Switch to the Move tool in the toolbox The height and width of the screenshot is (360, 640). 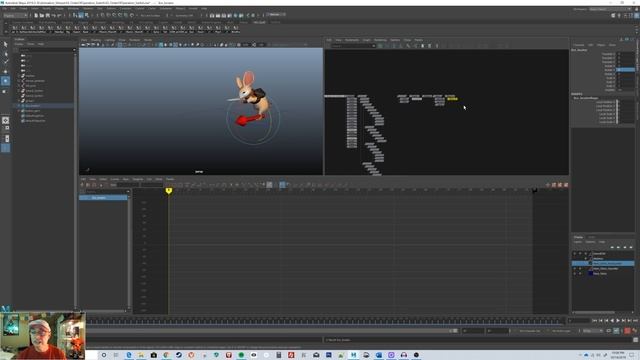click(5, 72)
